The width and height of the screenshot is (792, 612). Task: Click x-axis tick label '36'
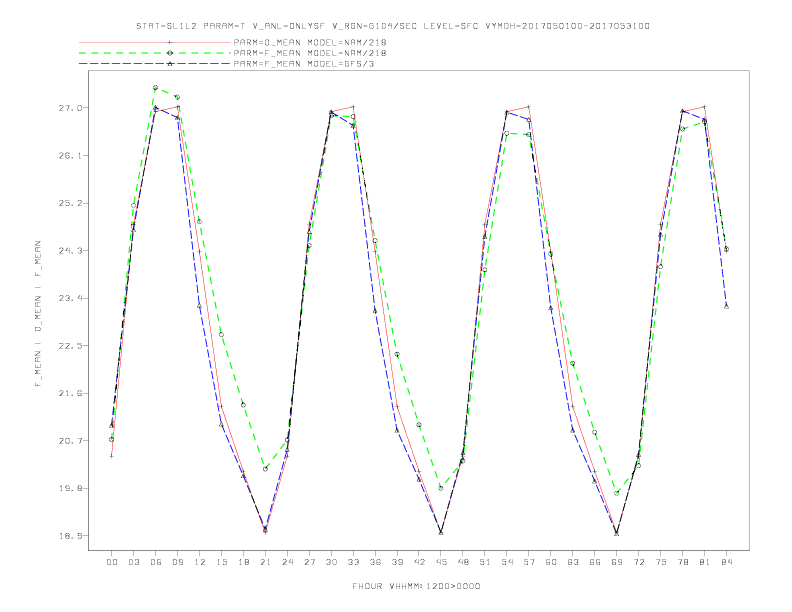tap(375, 562)
